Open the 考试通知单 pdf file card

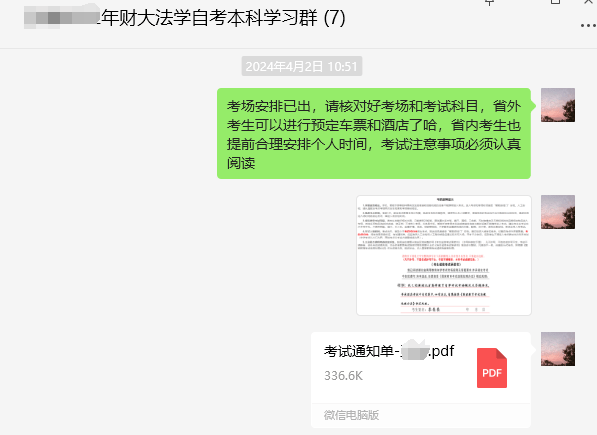click(x=421, y=380)
